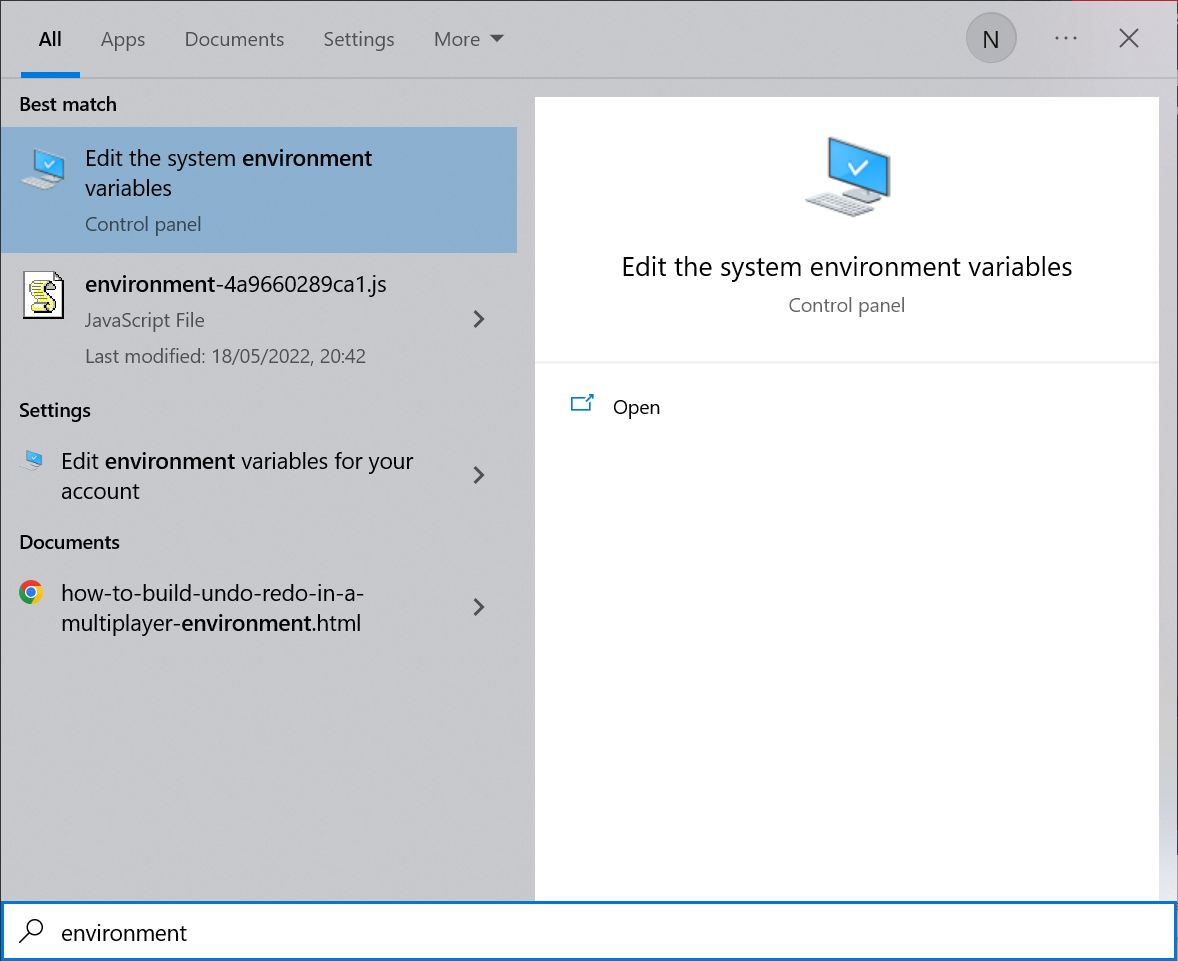This screenshot has width=1178, height=961.
Task: Click Open in the preview pane
Action: (636, 407)
